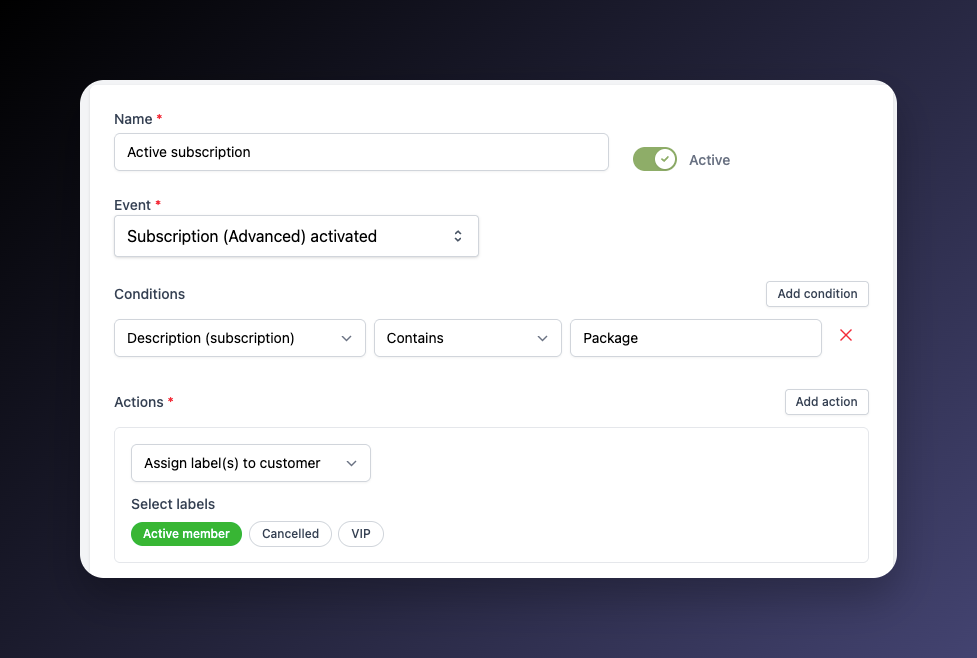This screenshot has width=977, height=658.
Task: Click the chevron in the Description (subscription) field
Action: 346,339
